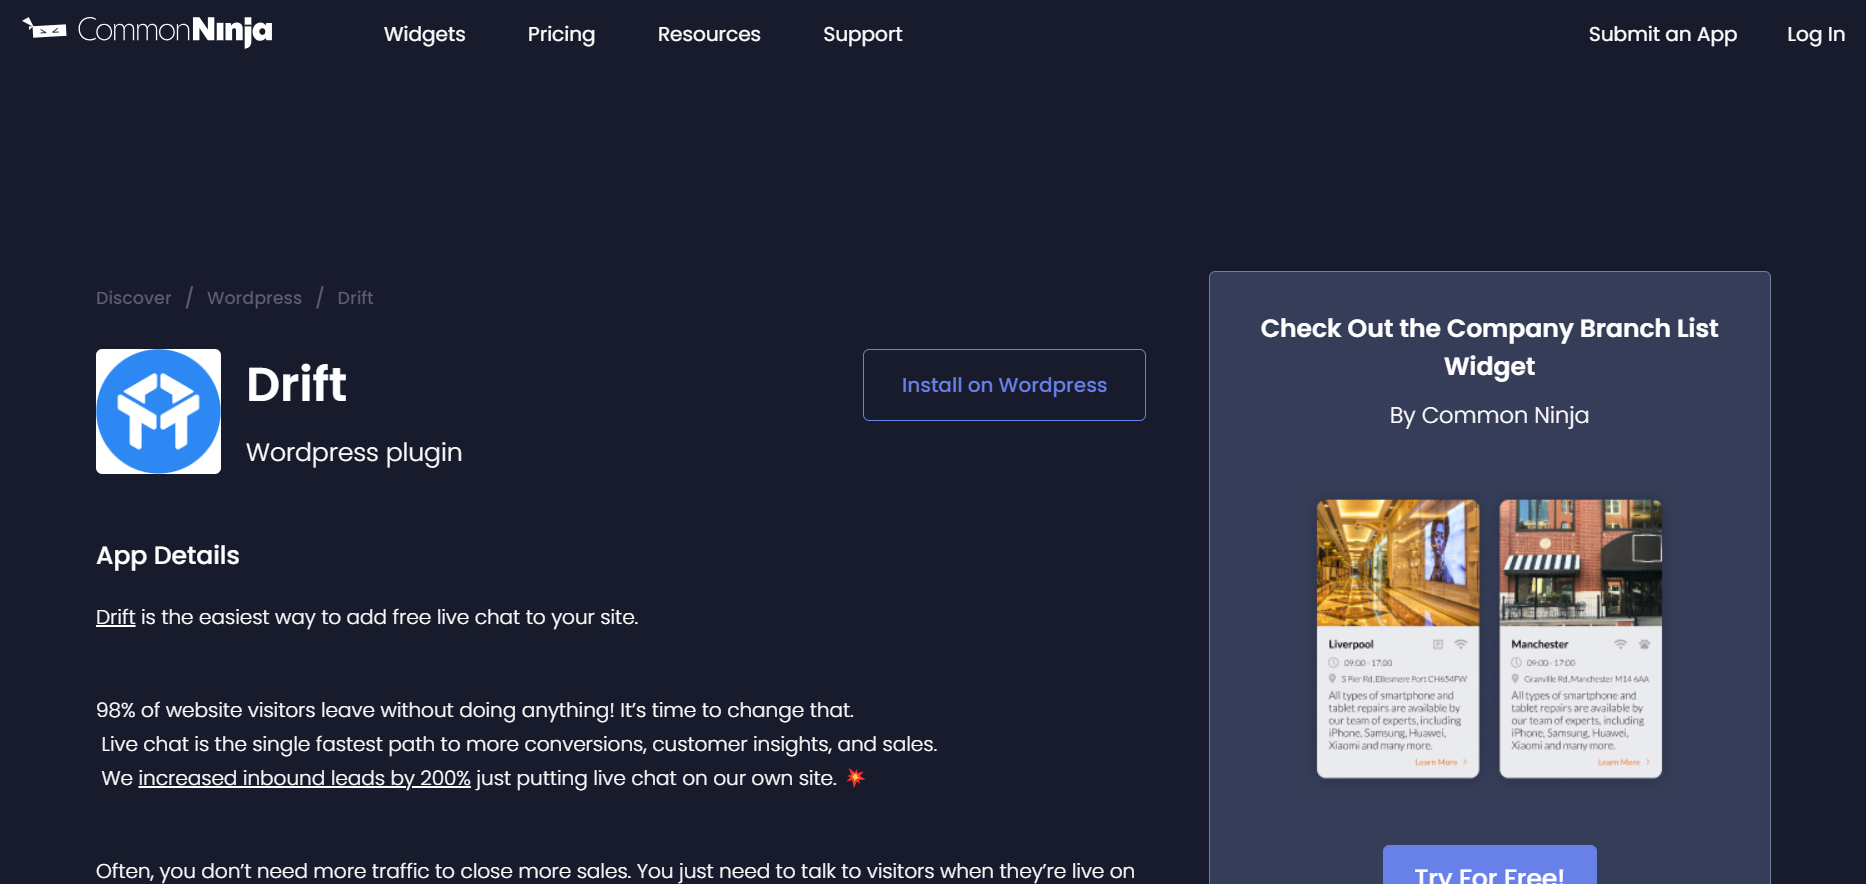Open the increased inbound leads by 200% link
Screen dimensions: 1866x884
click(304, 778)
